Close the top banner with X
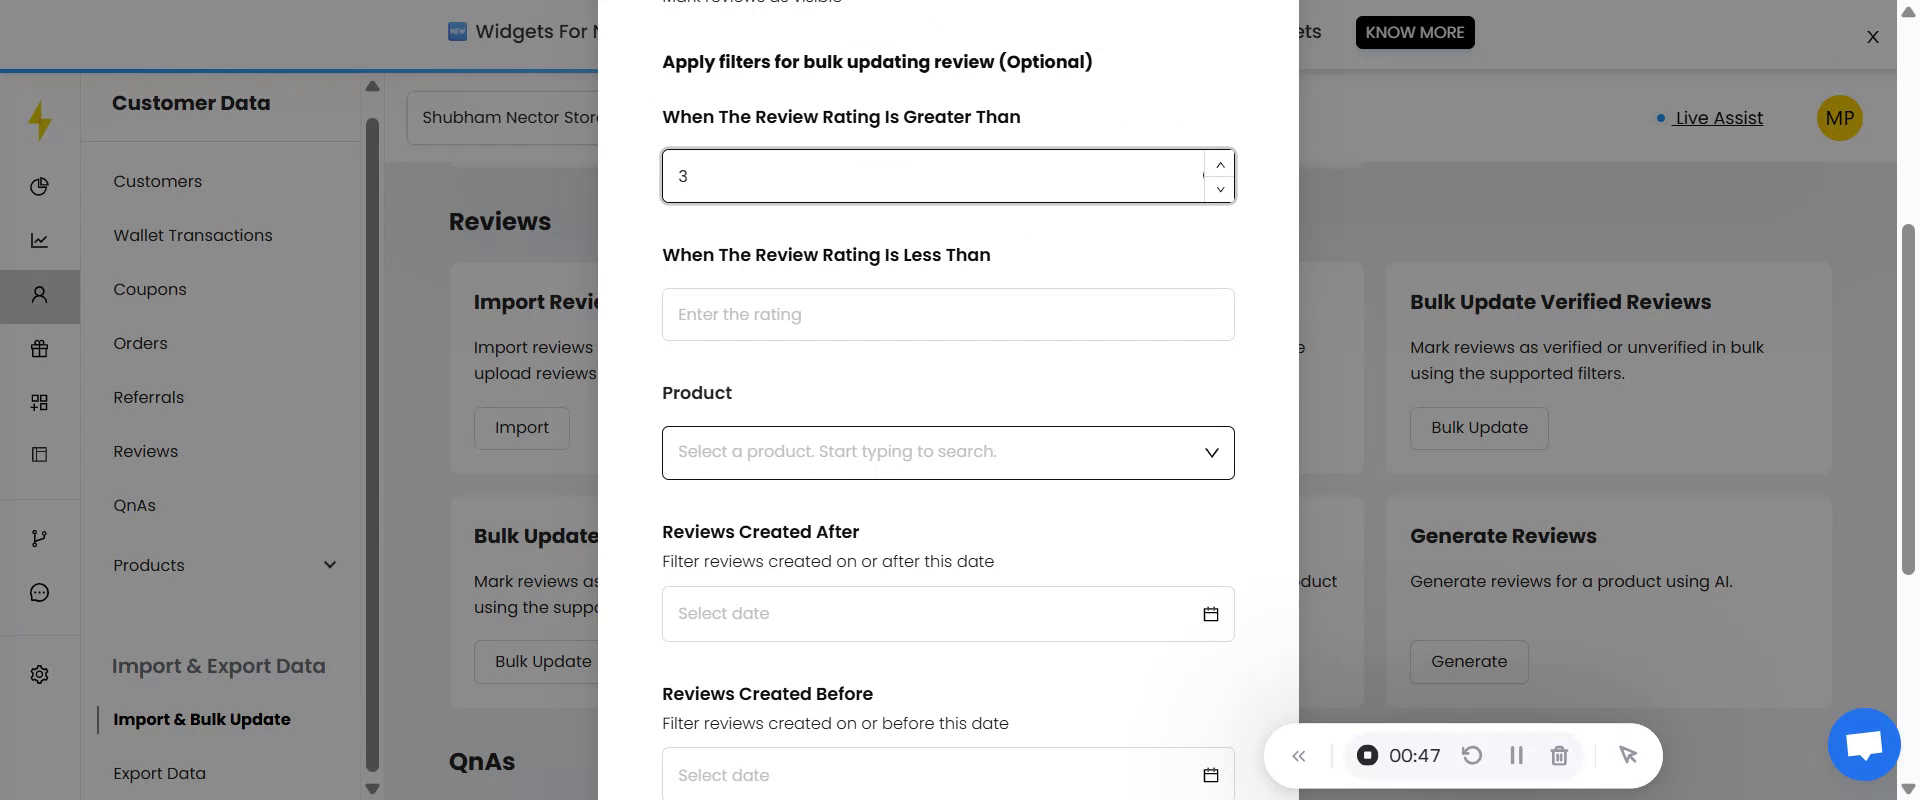Viewport: 1920px width, 800px height. tap(1873, 37)
